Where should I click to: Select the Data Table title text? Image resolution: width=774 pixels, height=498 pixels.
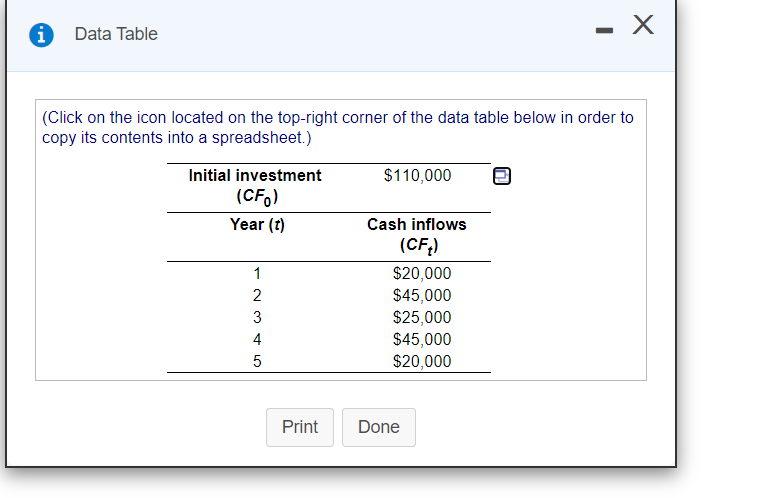point(116,34)
